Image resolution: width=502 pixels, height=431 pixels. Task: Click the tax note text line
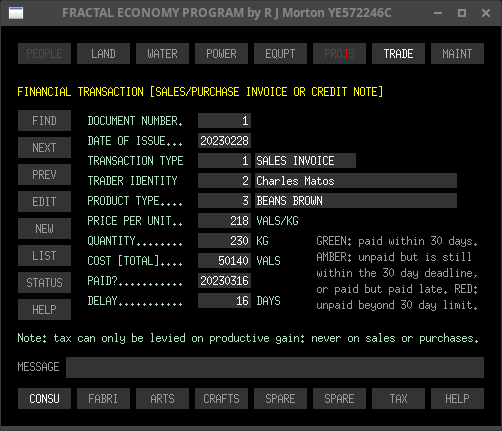(248, 338)
